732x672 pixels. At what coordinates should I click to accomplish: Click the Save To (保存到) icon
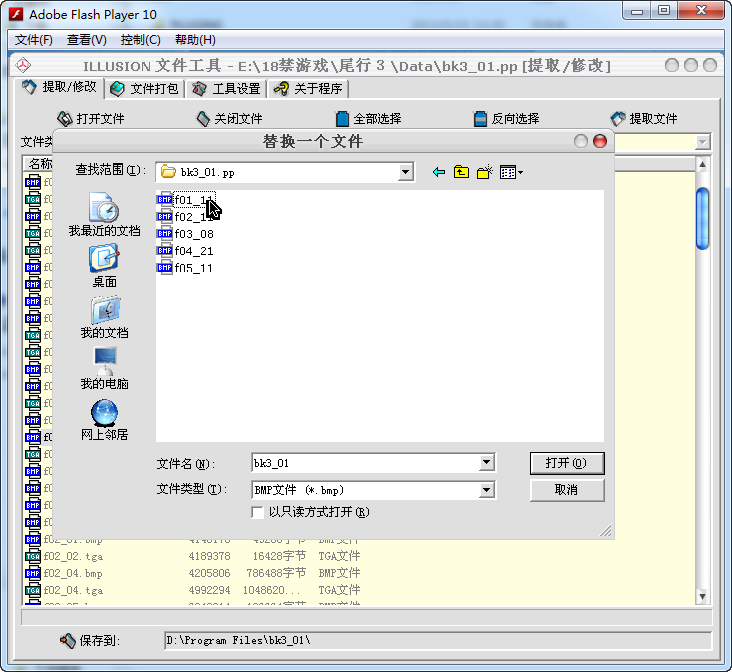tap(68, 641)
